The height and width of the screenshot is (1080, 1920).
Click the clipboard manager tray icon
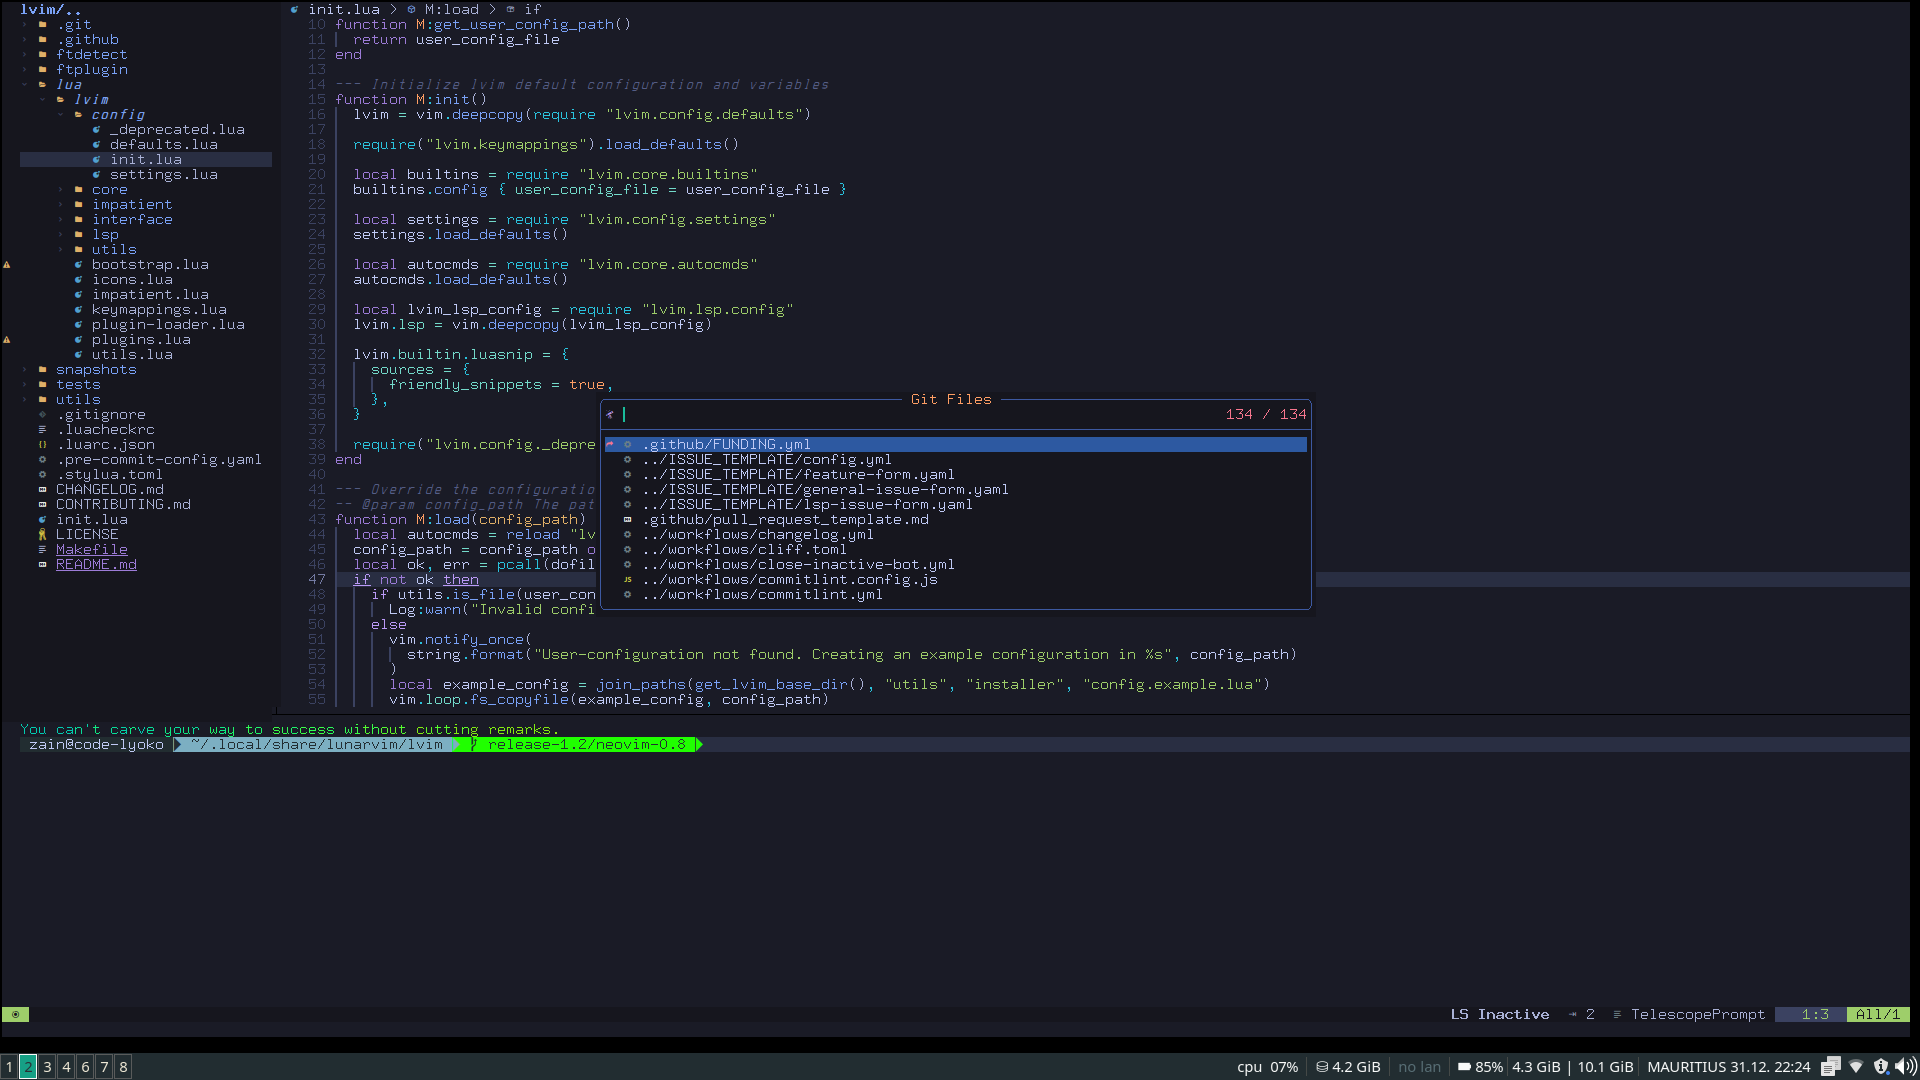pos(1830,1067)
